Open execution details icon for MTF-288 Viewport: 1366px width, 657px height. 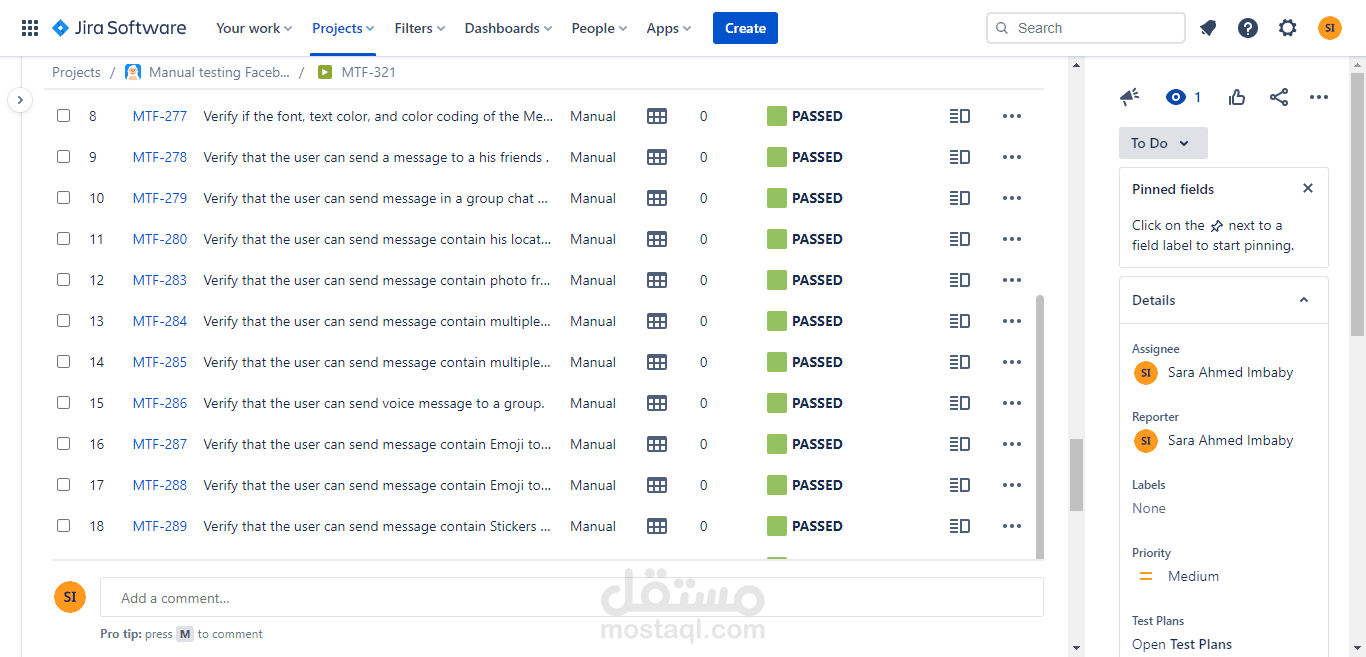point(960,485)
